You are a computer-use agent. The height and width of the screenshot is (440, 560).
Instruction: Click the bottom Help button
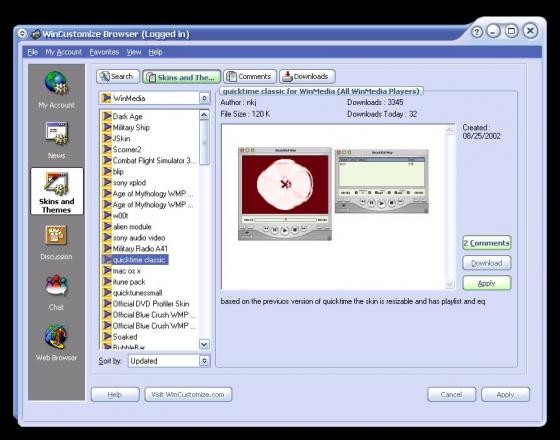tap(115, 395)
